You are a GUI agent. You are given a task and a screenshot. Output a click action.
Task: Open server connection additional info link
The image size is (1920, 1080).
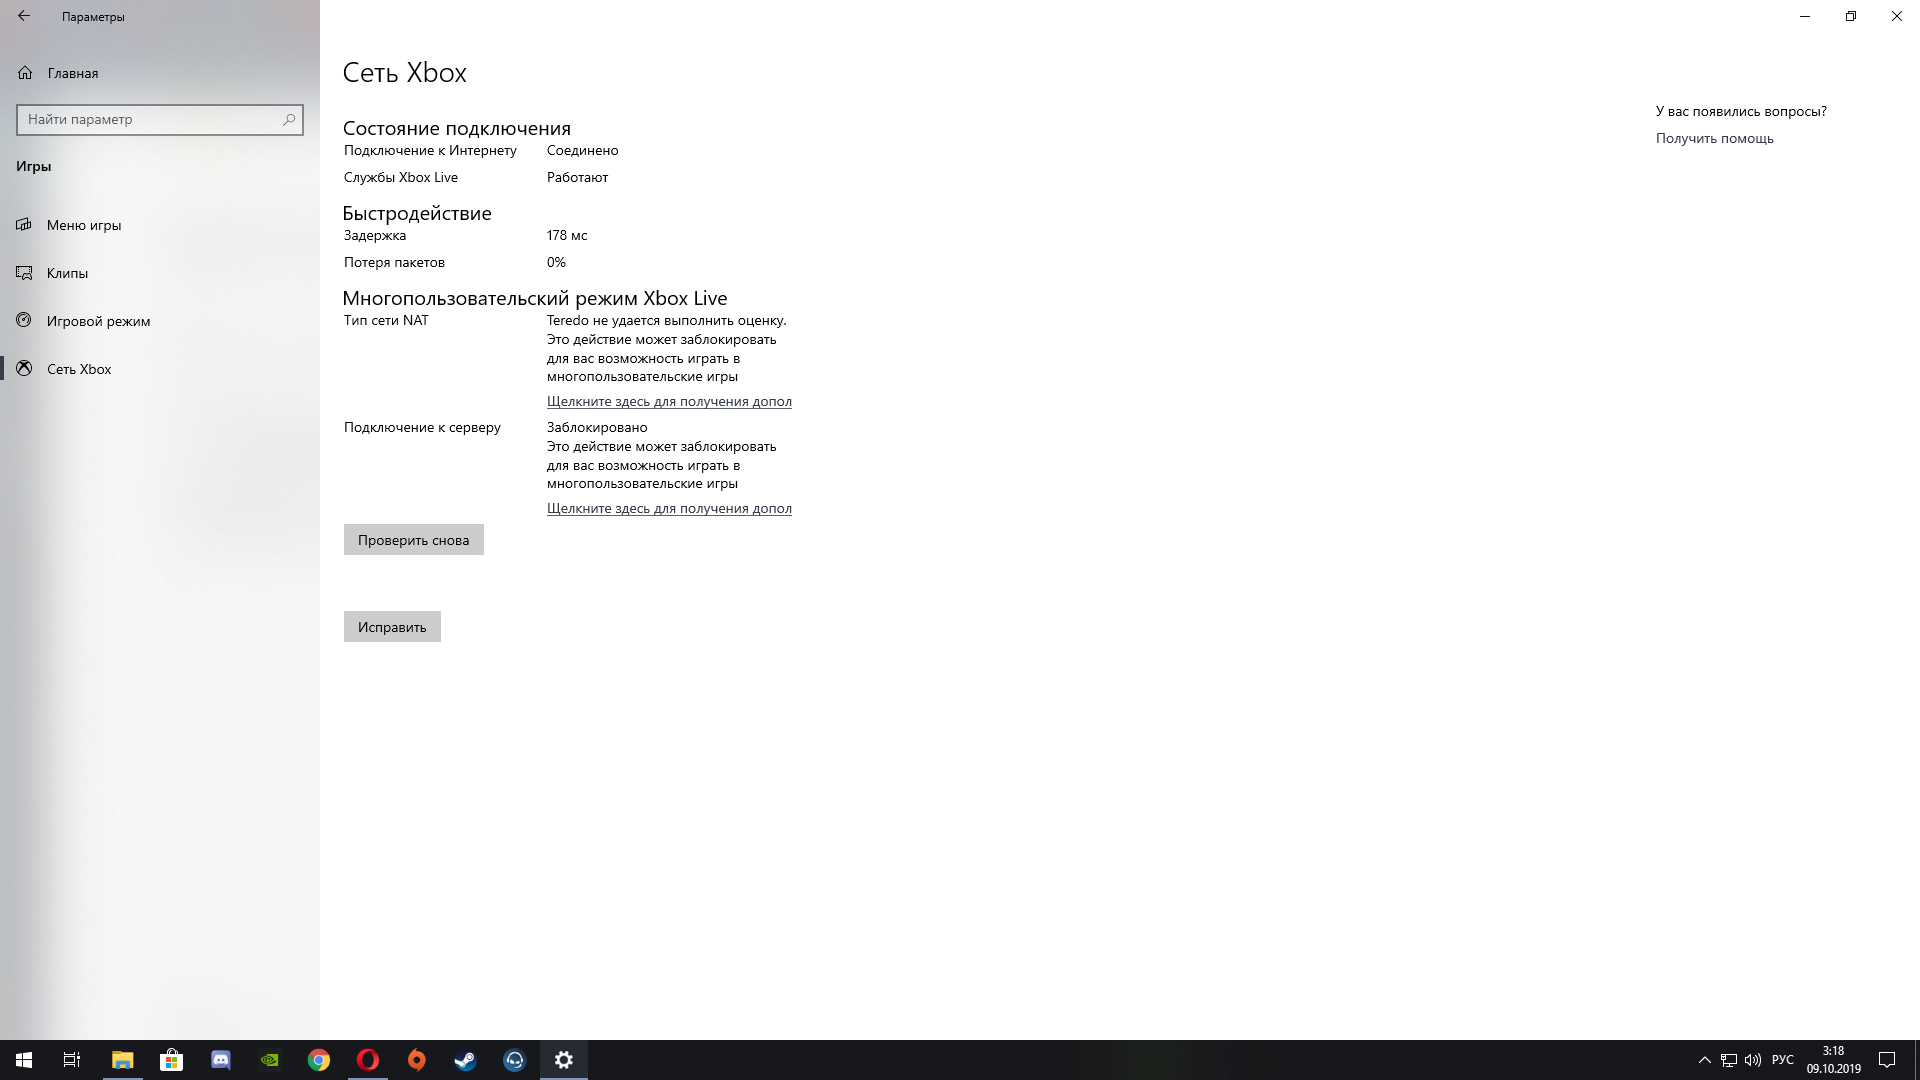[669, 508]
